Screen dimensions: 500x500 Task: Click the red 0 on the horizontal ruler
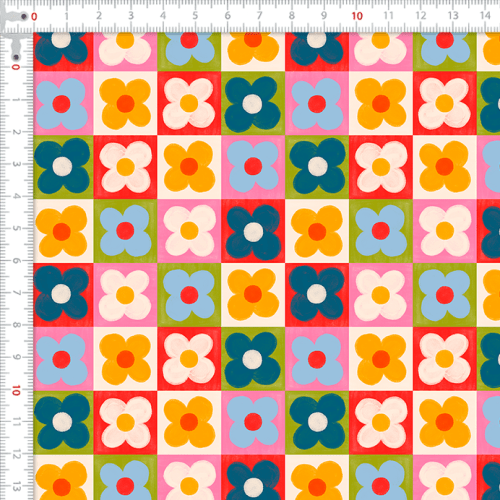[x=34, y=16]
